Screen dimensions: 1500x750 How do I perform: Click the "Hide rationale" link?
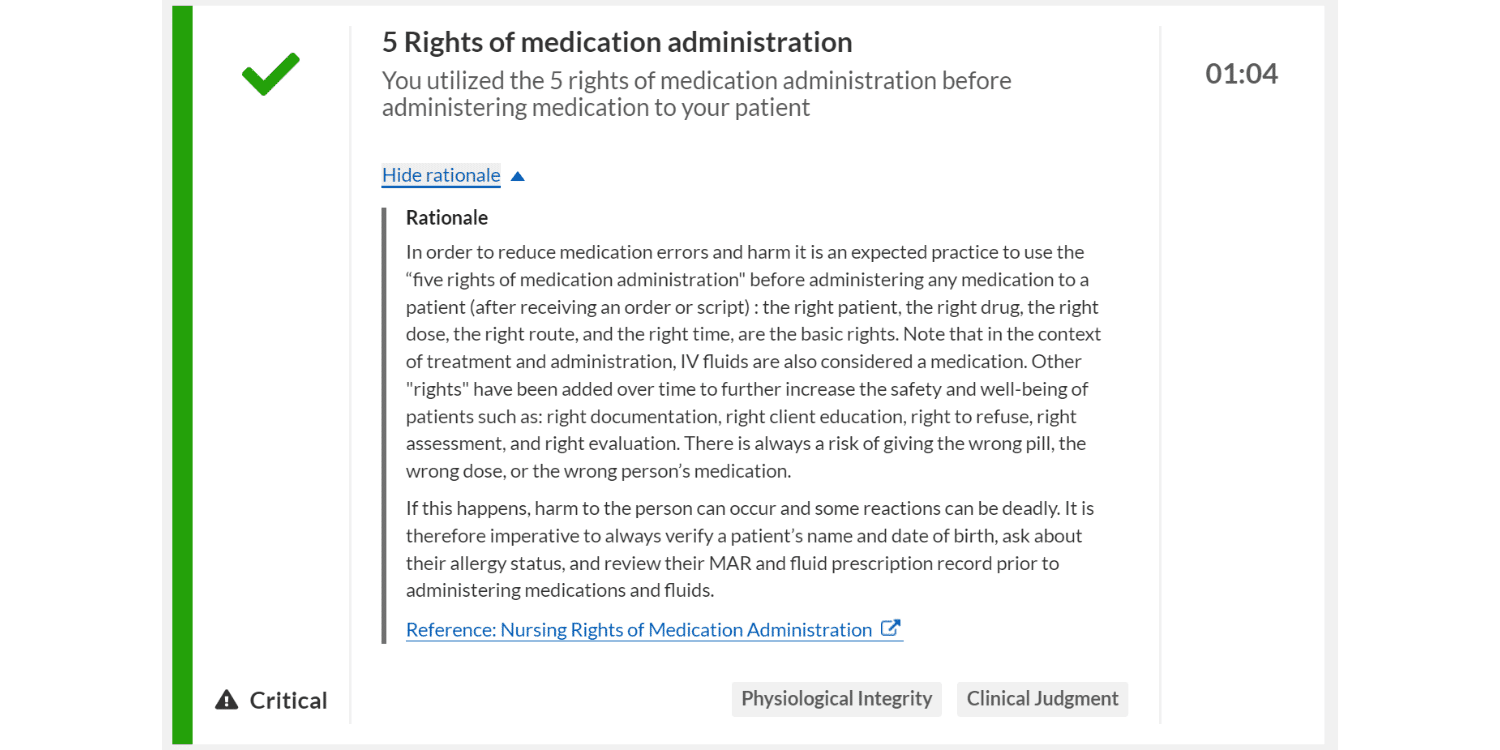coord(441,175)
